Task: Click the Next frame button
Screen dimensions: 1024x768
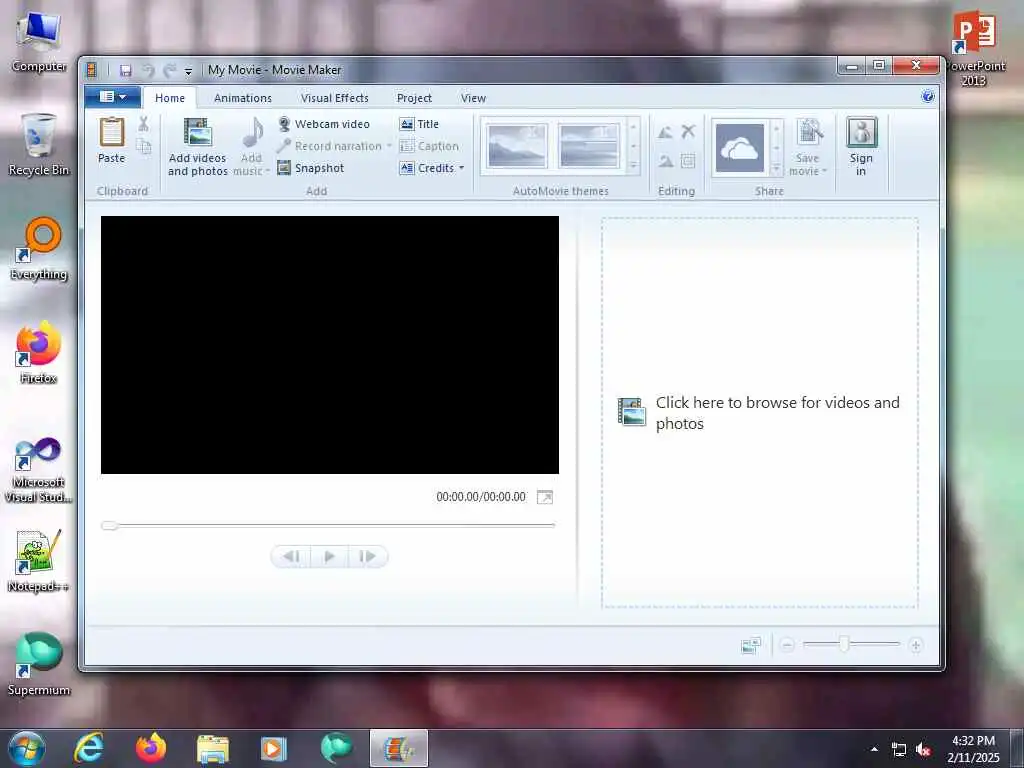Action: pyautogui.click(x=368, y=556)
